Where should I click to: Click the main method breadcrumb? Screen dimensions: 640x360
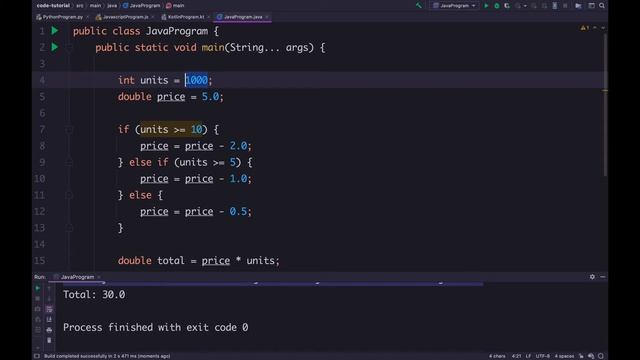(175, 6)
